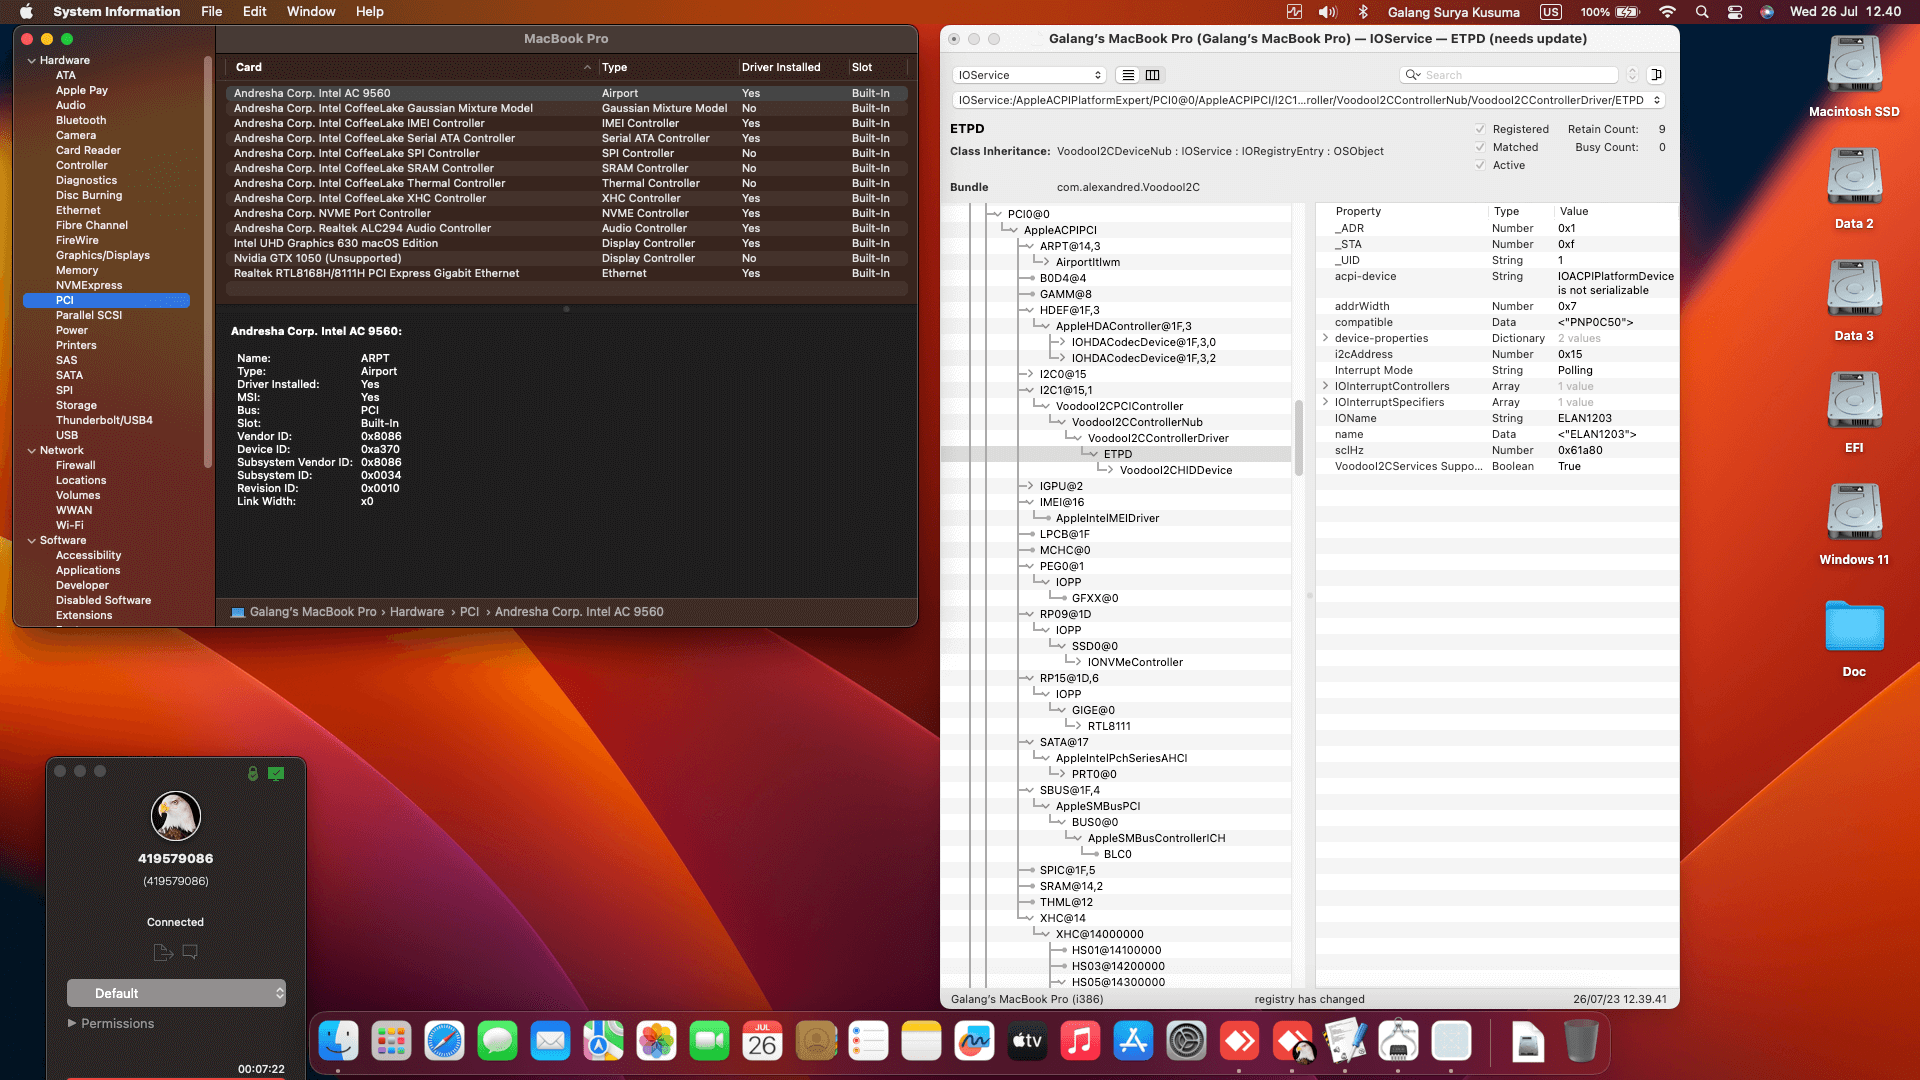The height and width of the screenshot is (1080, 1920).
Task: Launch App Store from the Dock
Action: (1133, 1040)
